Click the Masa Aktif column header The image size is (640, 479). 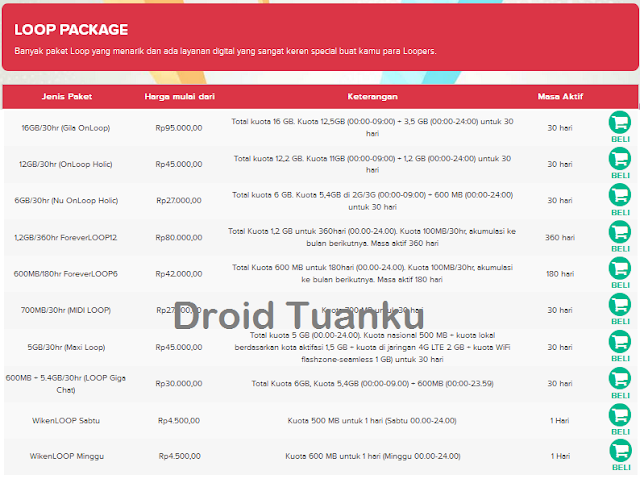coord(560,97)
